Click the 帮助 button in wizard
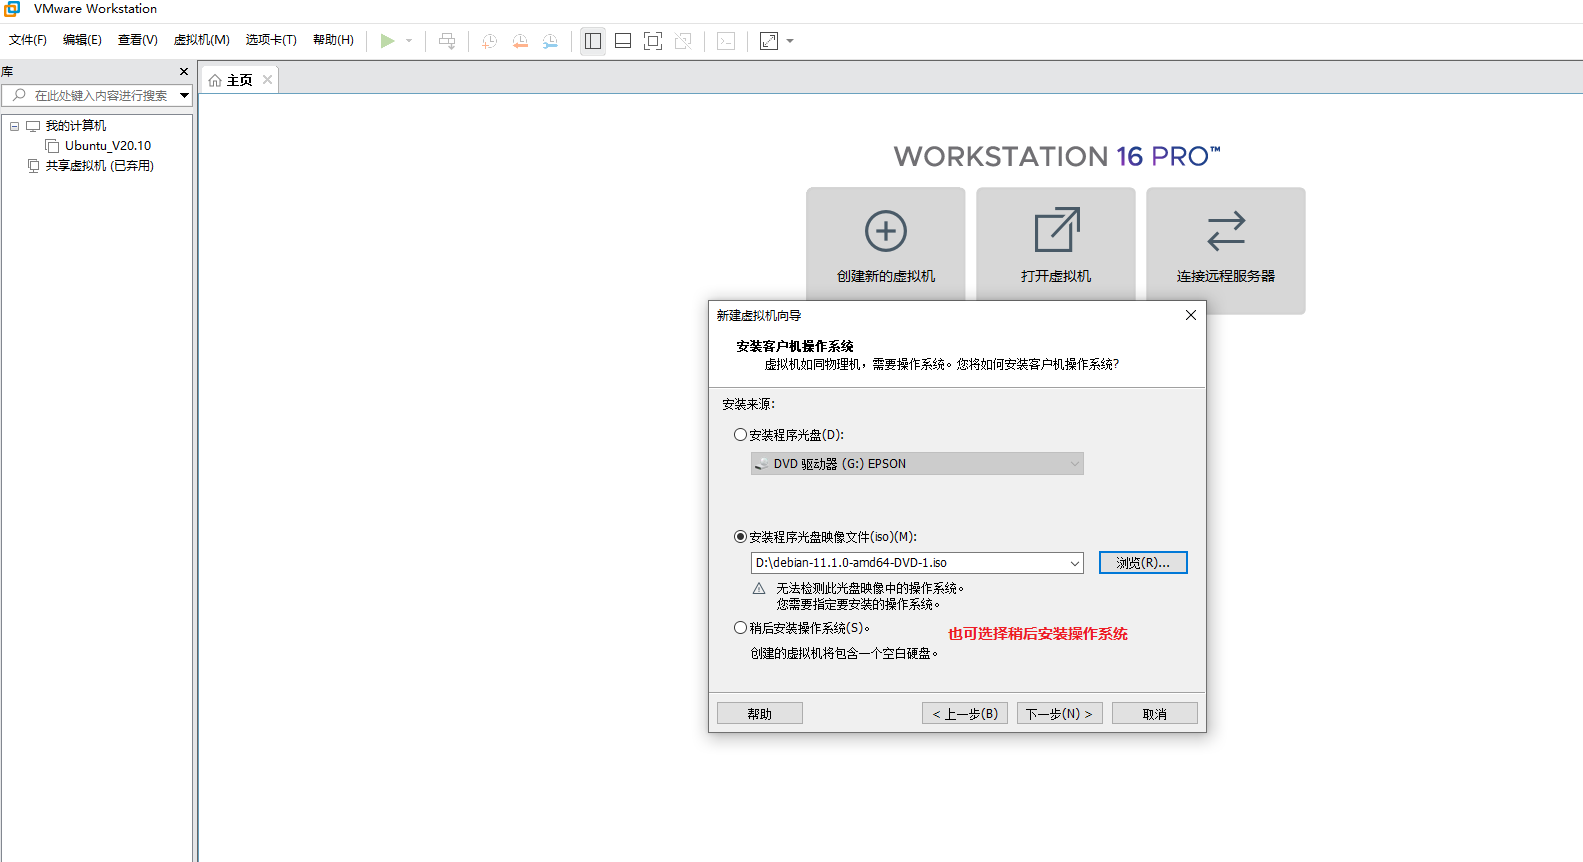 (760, 714)
